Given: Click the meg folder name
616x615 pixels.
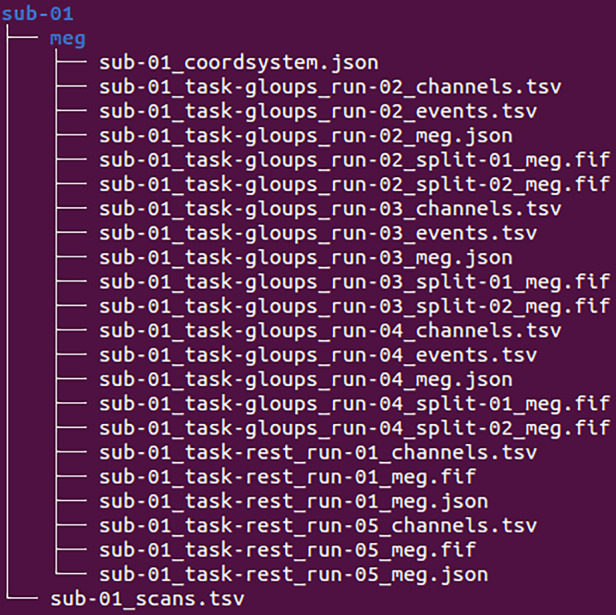Looking at the screenshot, I should tap(68, 39).
